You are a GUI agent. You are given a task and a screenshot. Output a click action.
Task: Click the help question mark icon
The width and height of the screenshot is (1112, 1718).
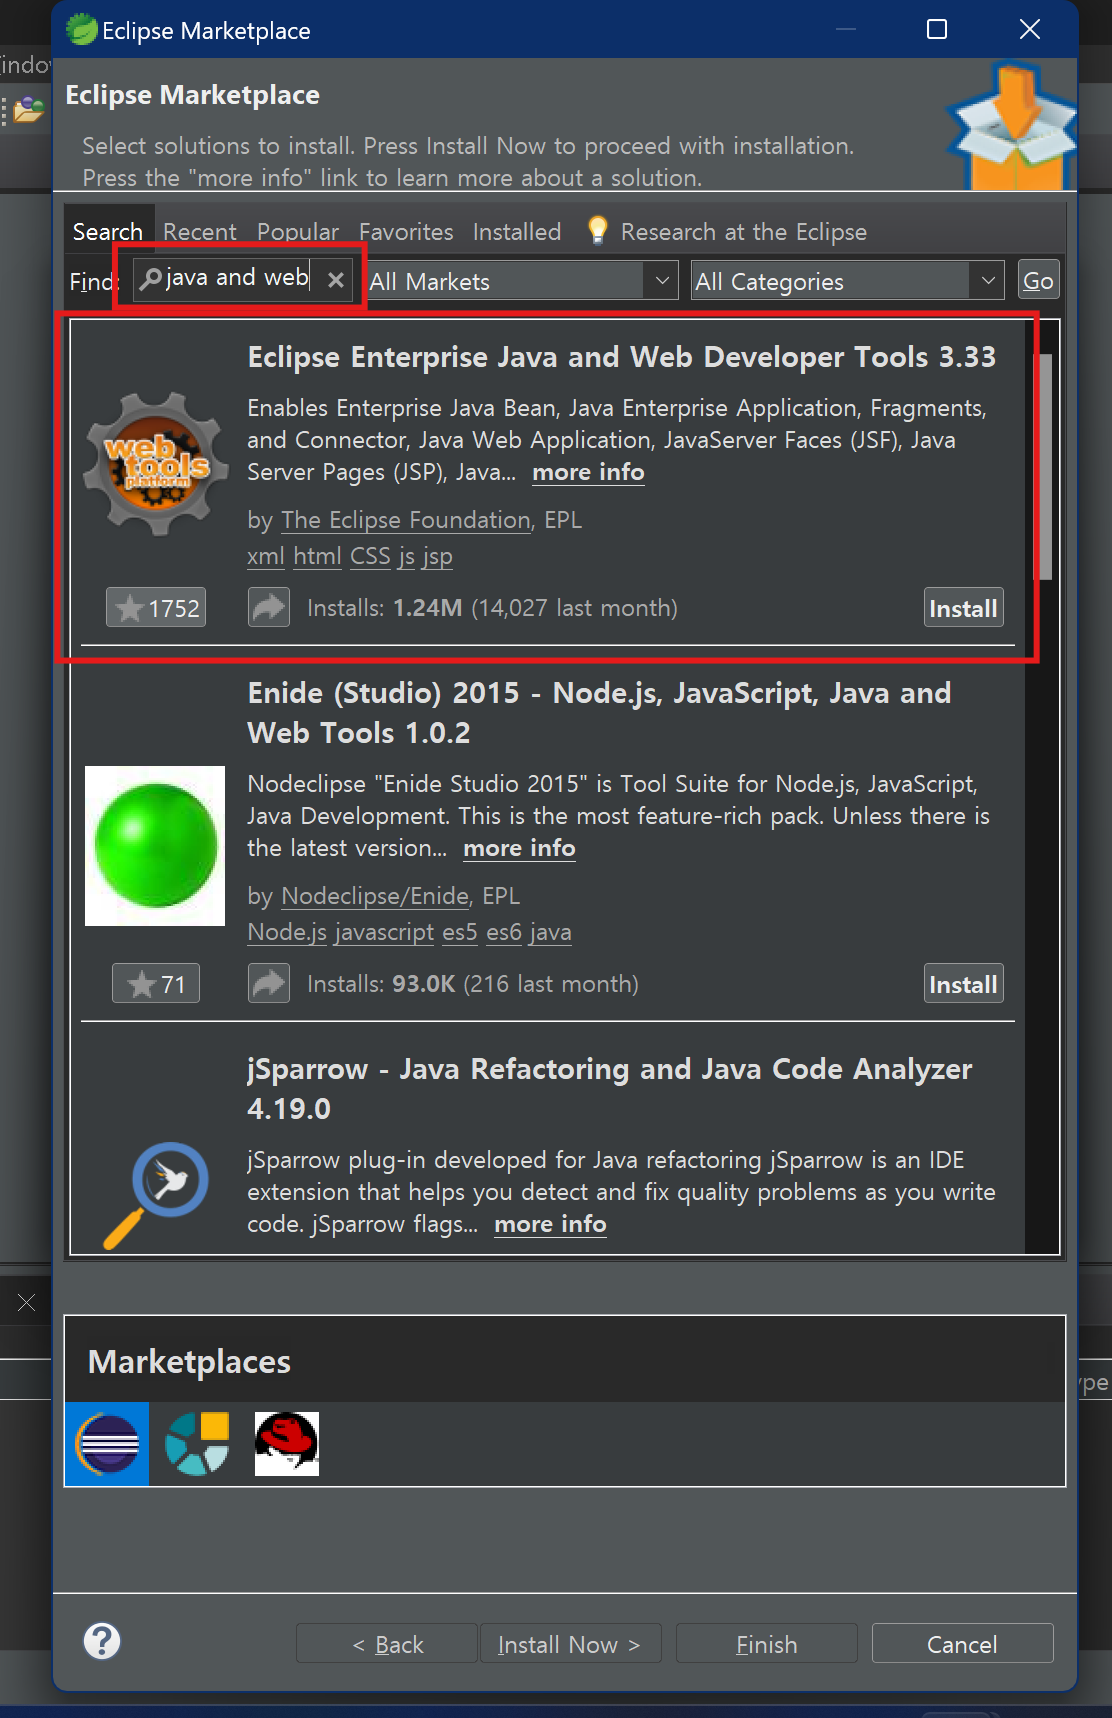tap(102, 1641)
